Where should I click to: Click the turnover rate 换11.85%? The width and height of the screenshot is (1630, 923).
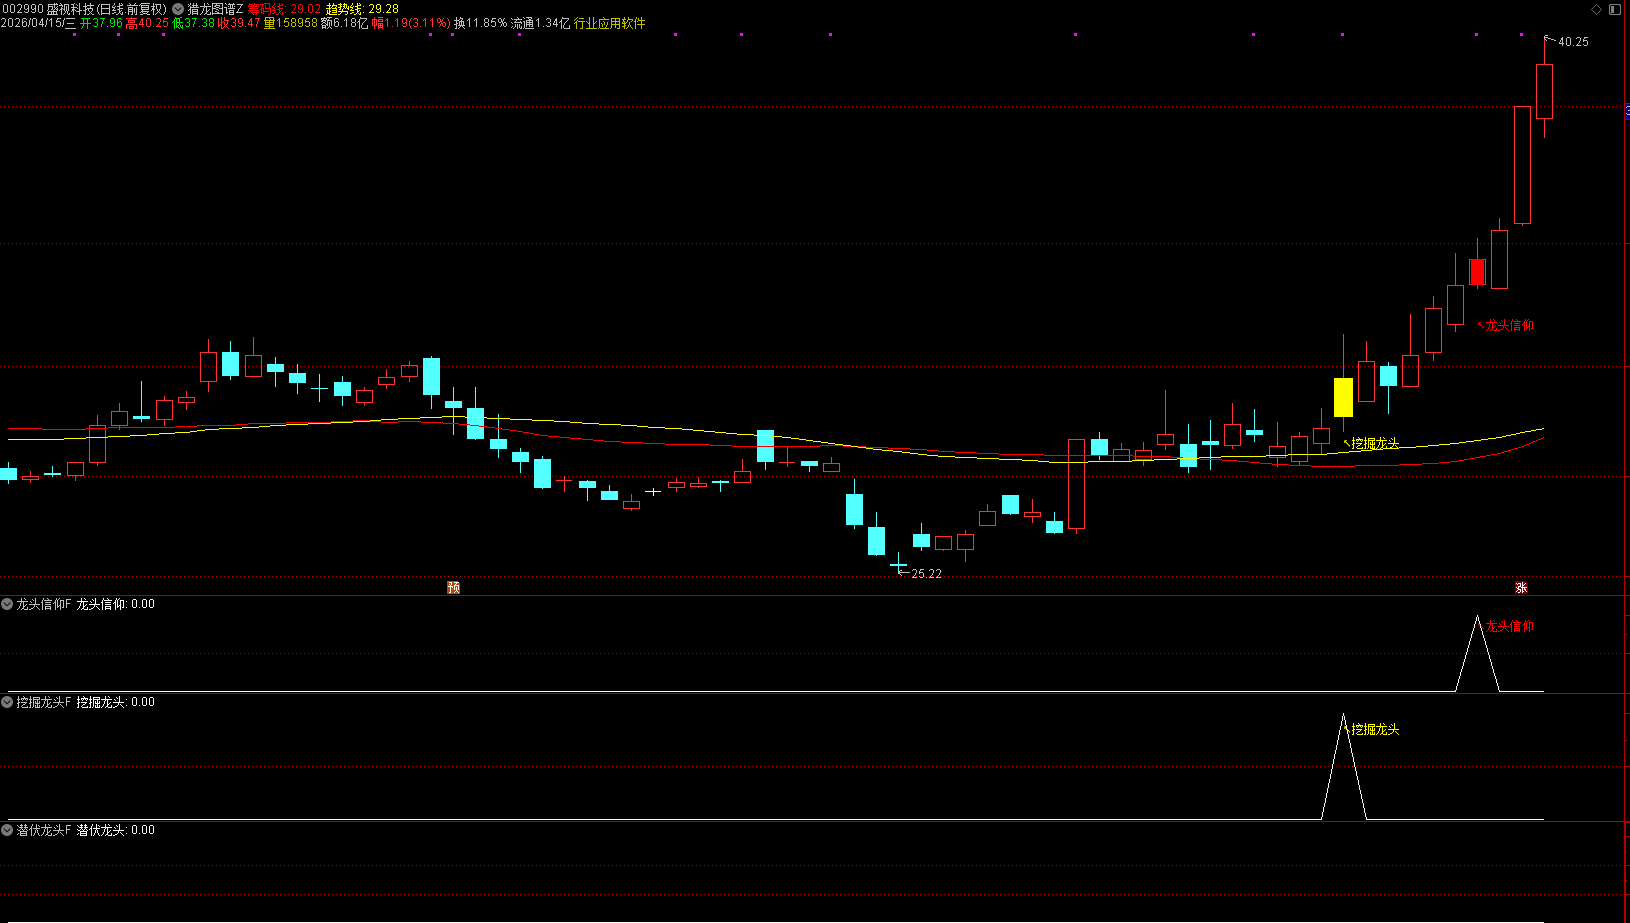(481, 23)
